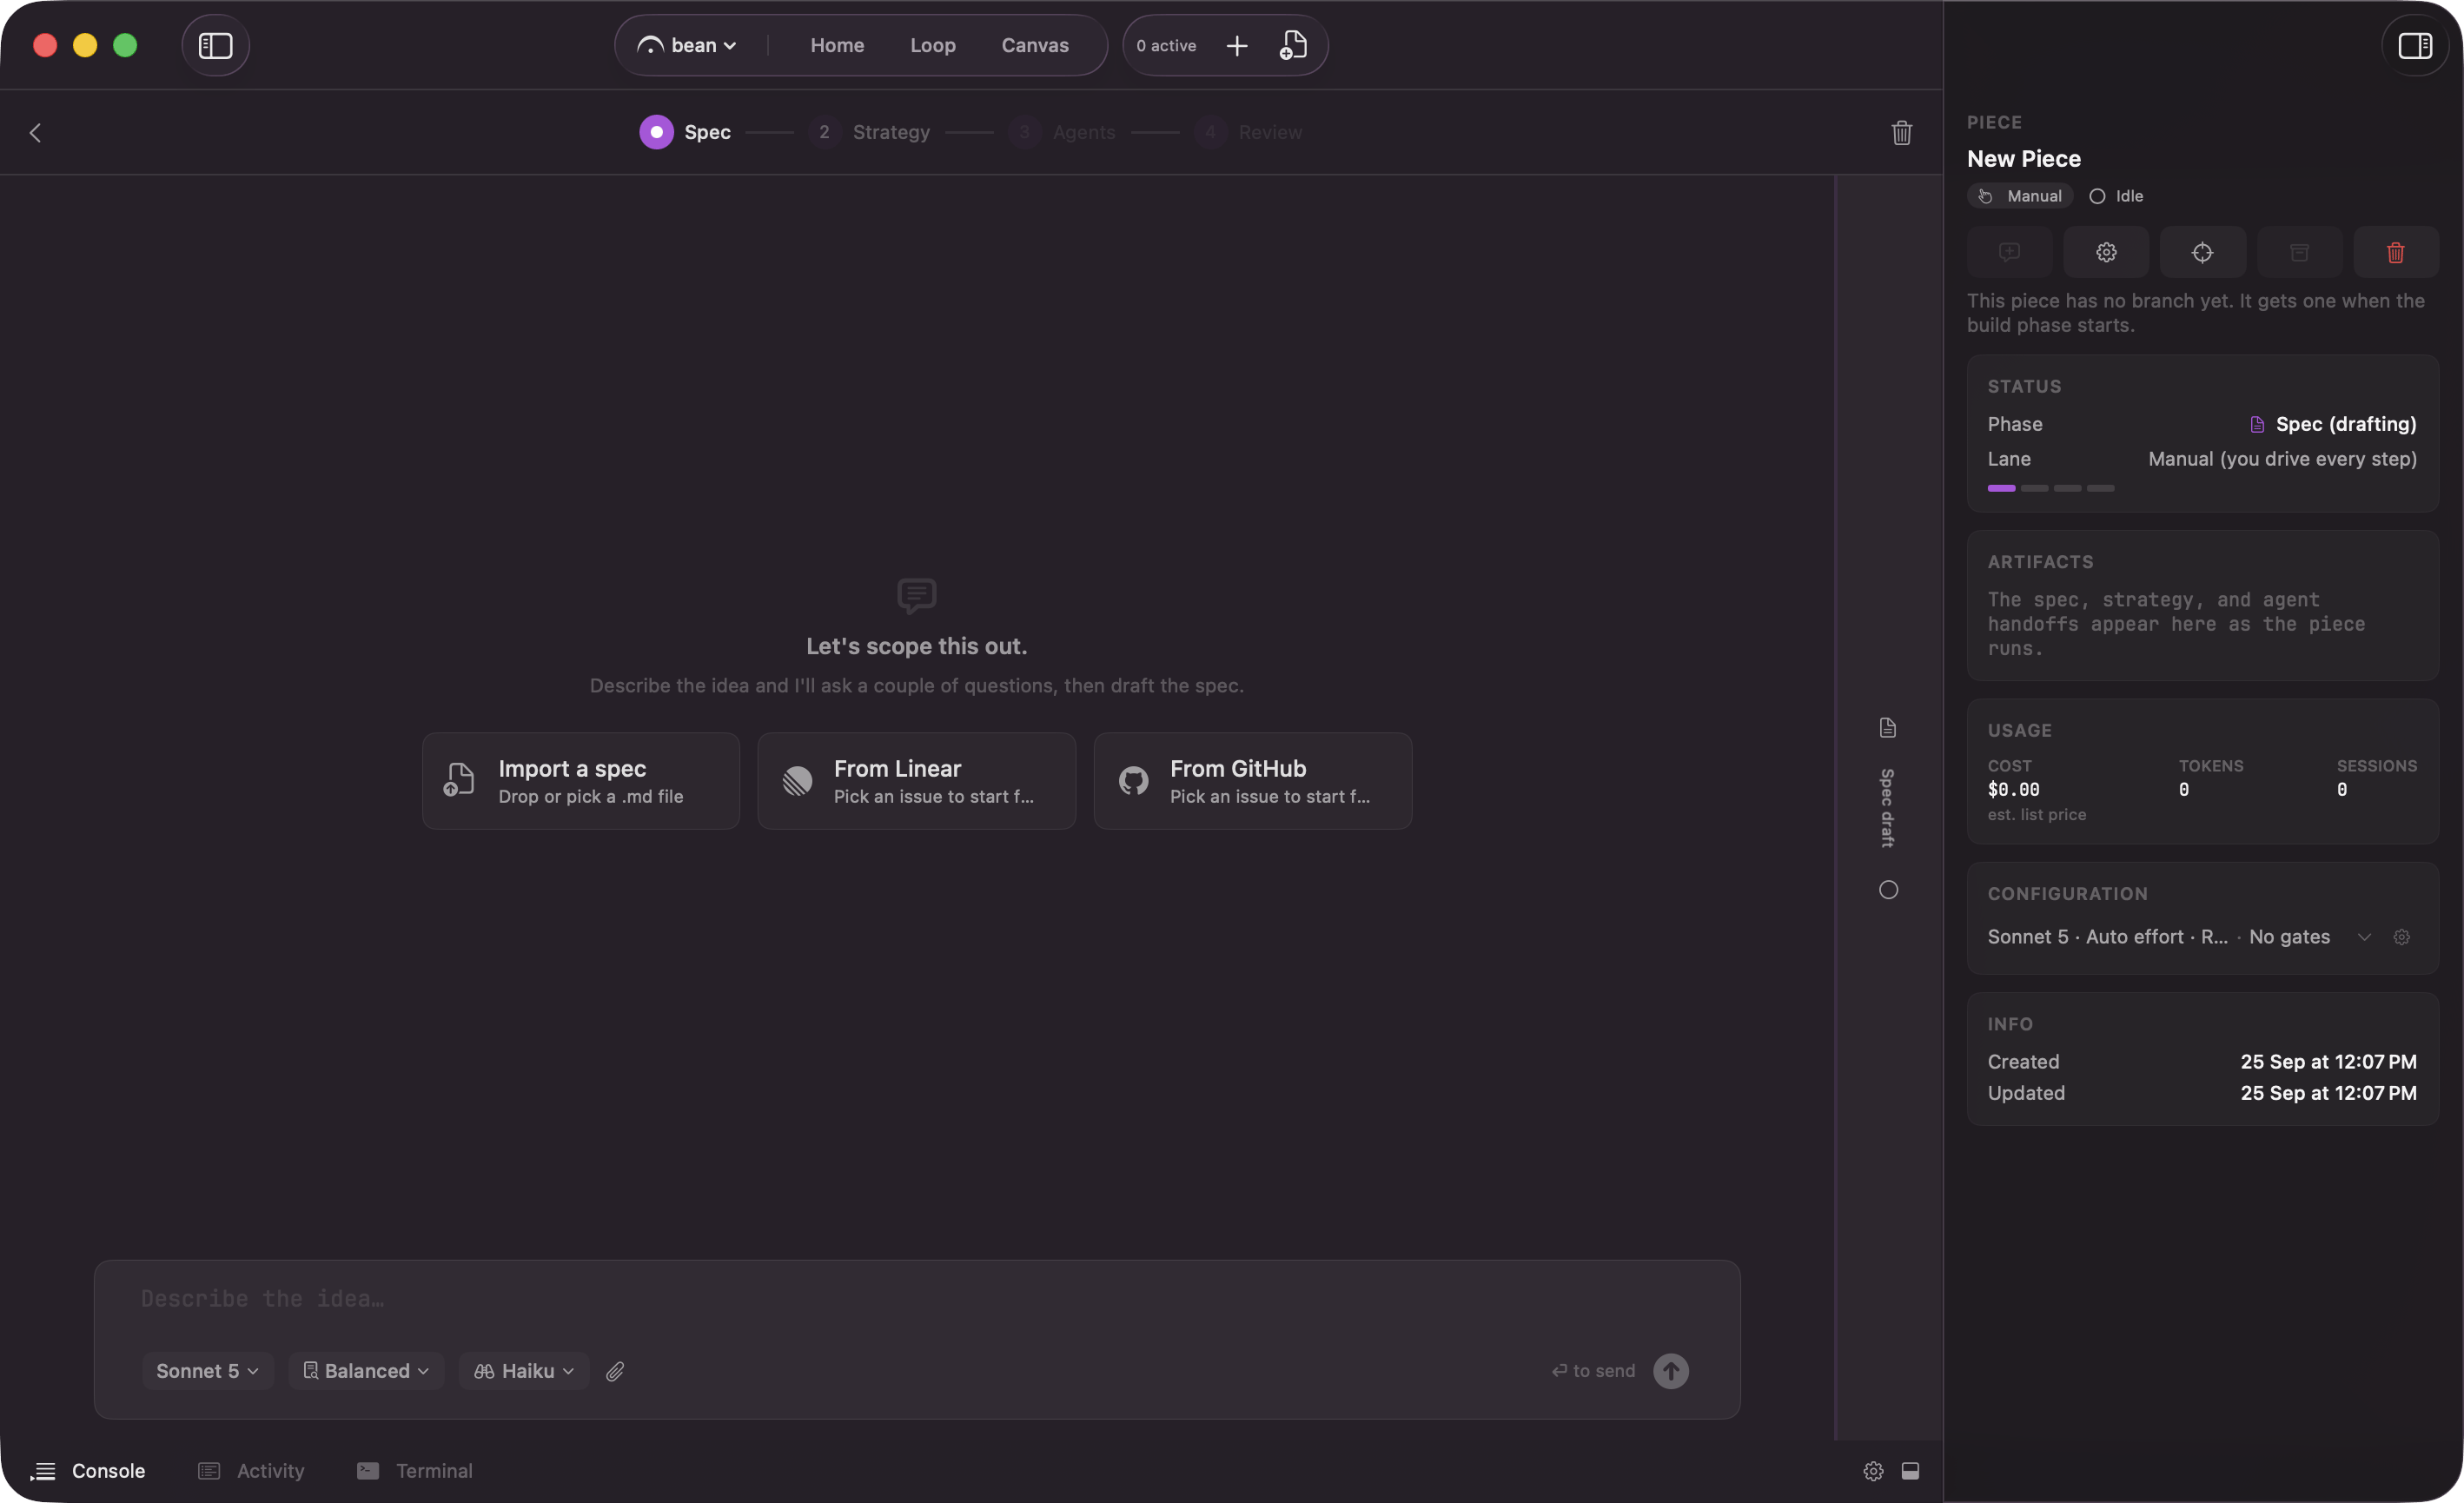Toggle the right inspector panel icon

pyautogui.click(x=2415, y=45)
